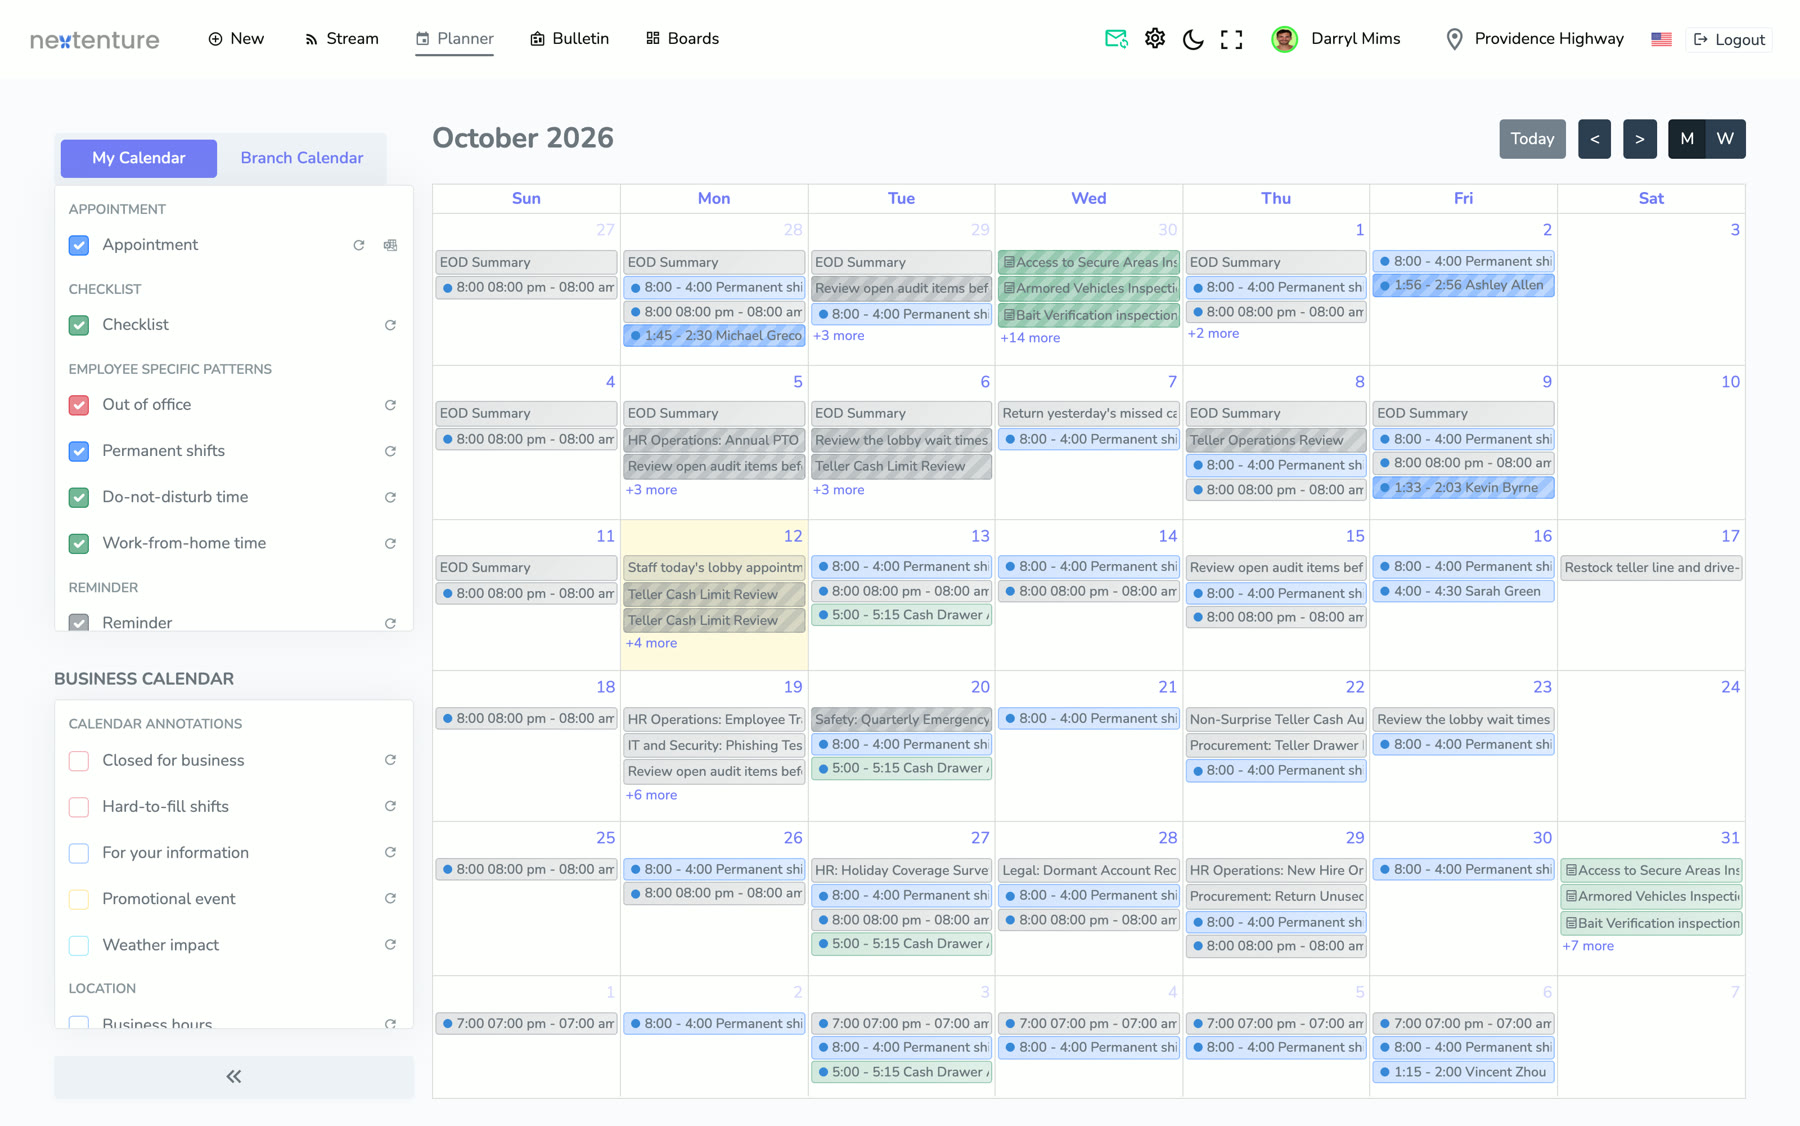Image resolution: width=1800 pixels, height=1126 pixels.
Task: Open the Stream menu
Action: (x=341, y=39)
